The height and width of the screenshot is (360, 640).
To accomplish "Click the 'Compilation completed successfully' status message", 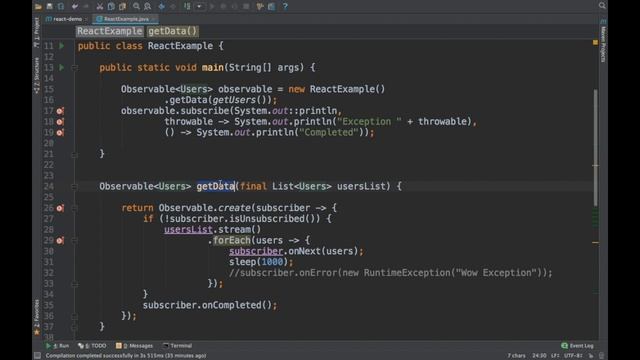I will click(x=126, y=356).
